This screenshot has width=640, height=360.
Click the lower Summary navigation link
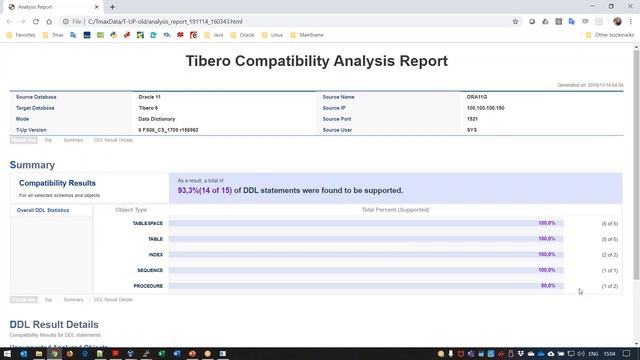click(73, 300)
